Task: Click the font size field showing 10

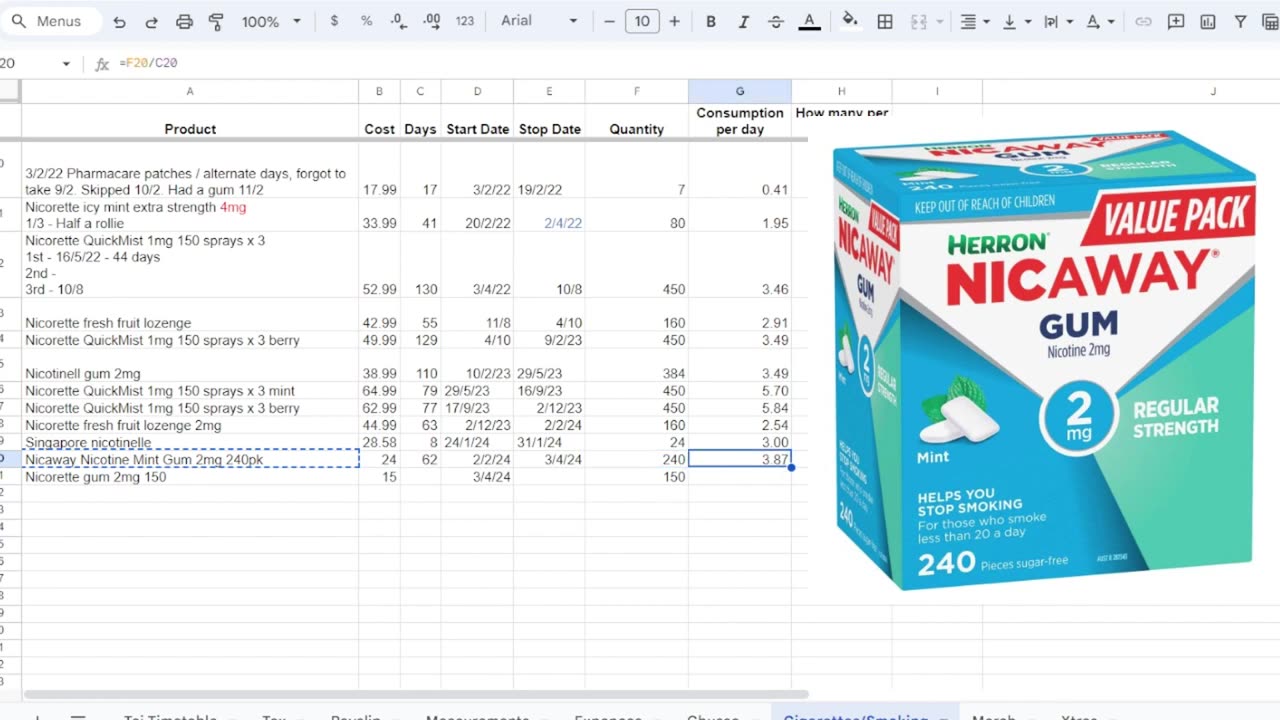Action: pyautogui.click(x=642, y=21)
